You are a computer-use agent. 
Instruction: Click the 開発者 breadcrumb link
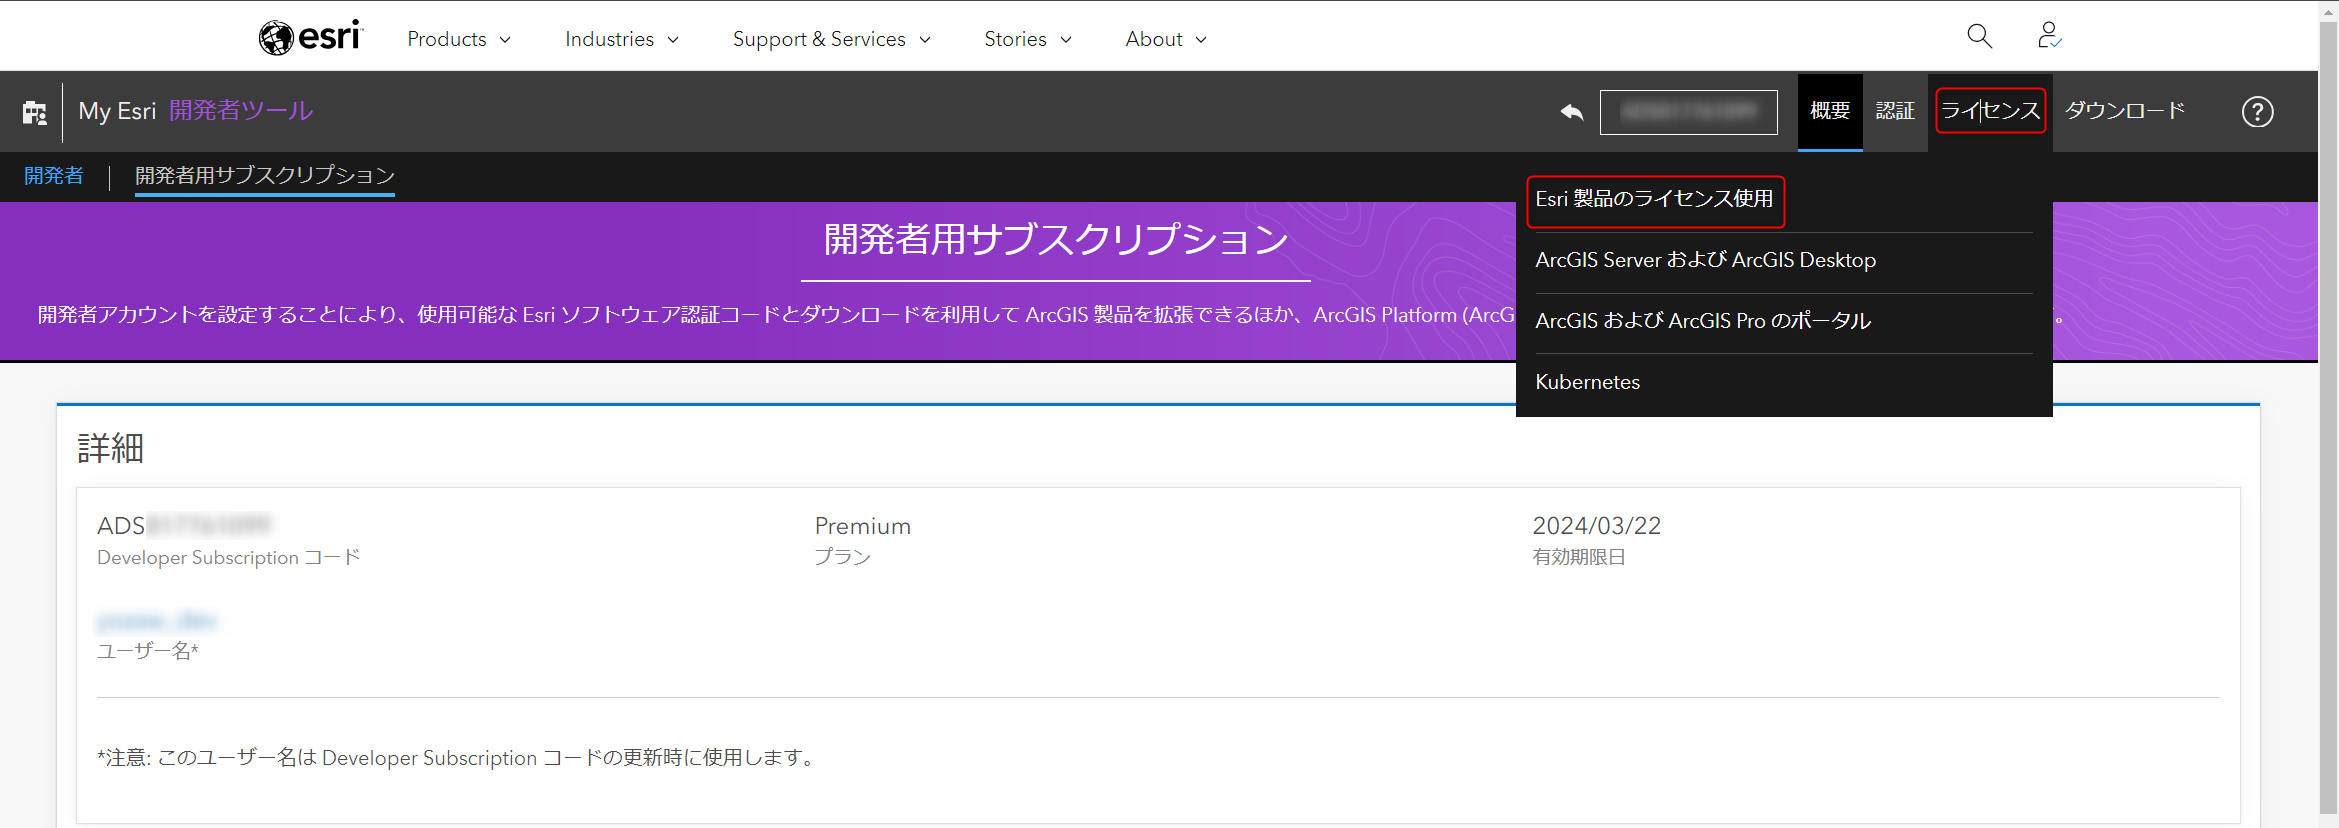coord(54,176)
